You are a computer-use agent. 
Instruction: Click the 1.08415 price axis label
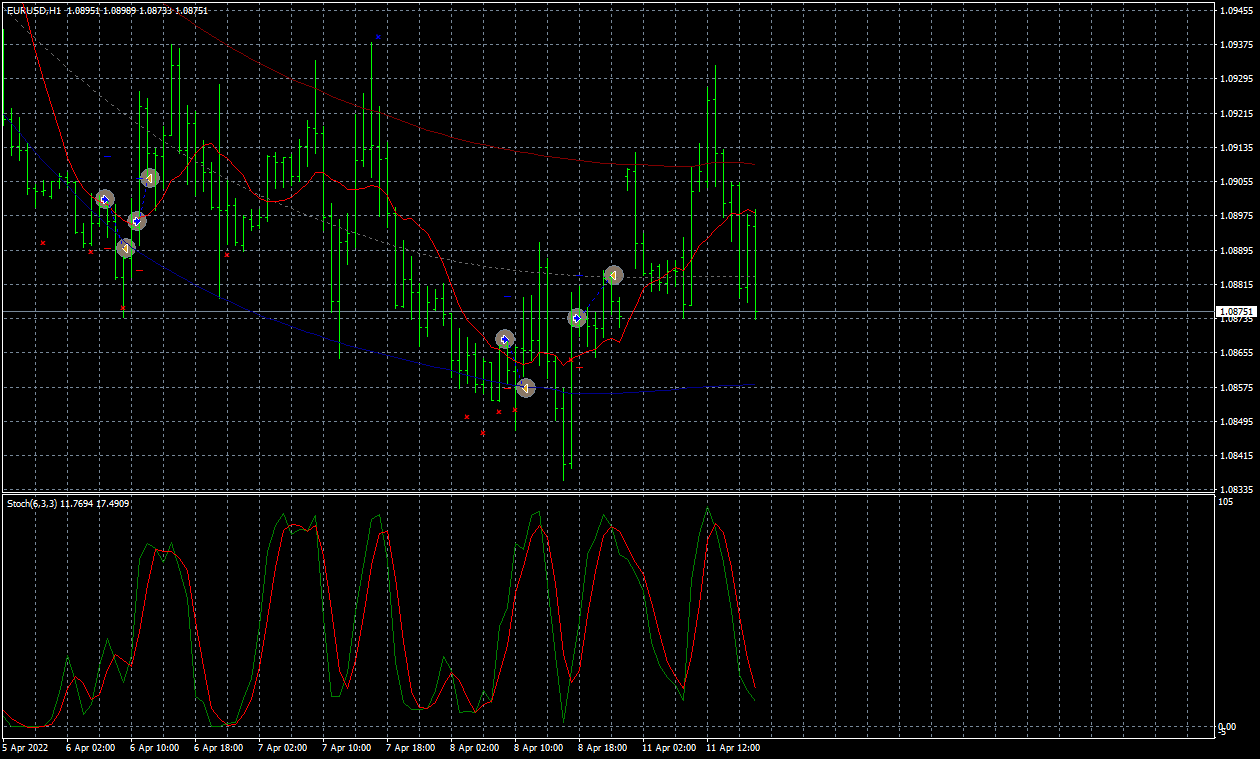click(x=1236, y=455)
